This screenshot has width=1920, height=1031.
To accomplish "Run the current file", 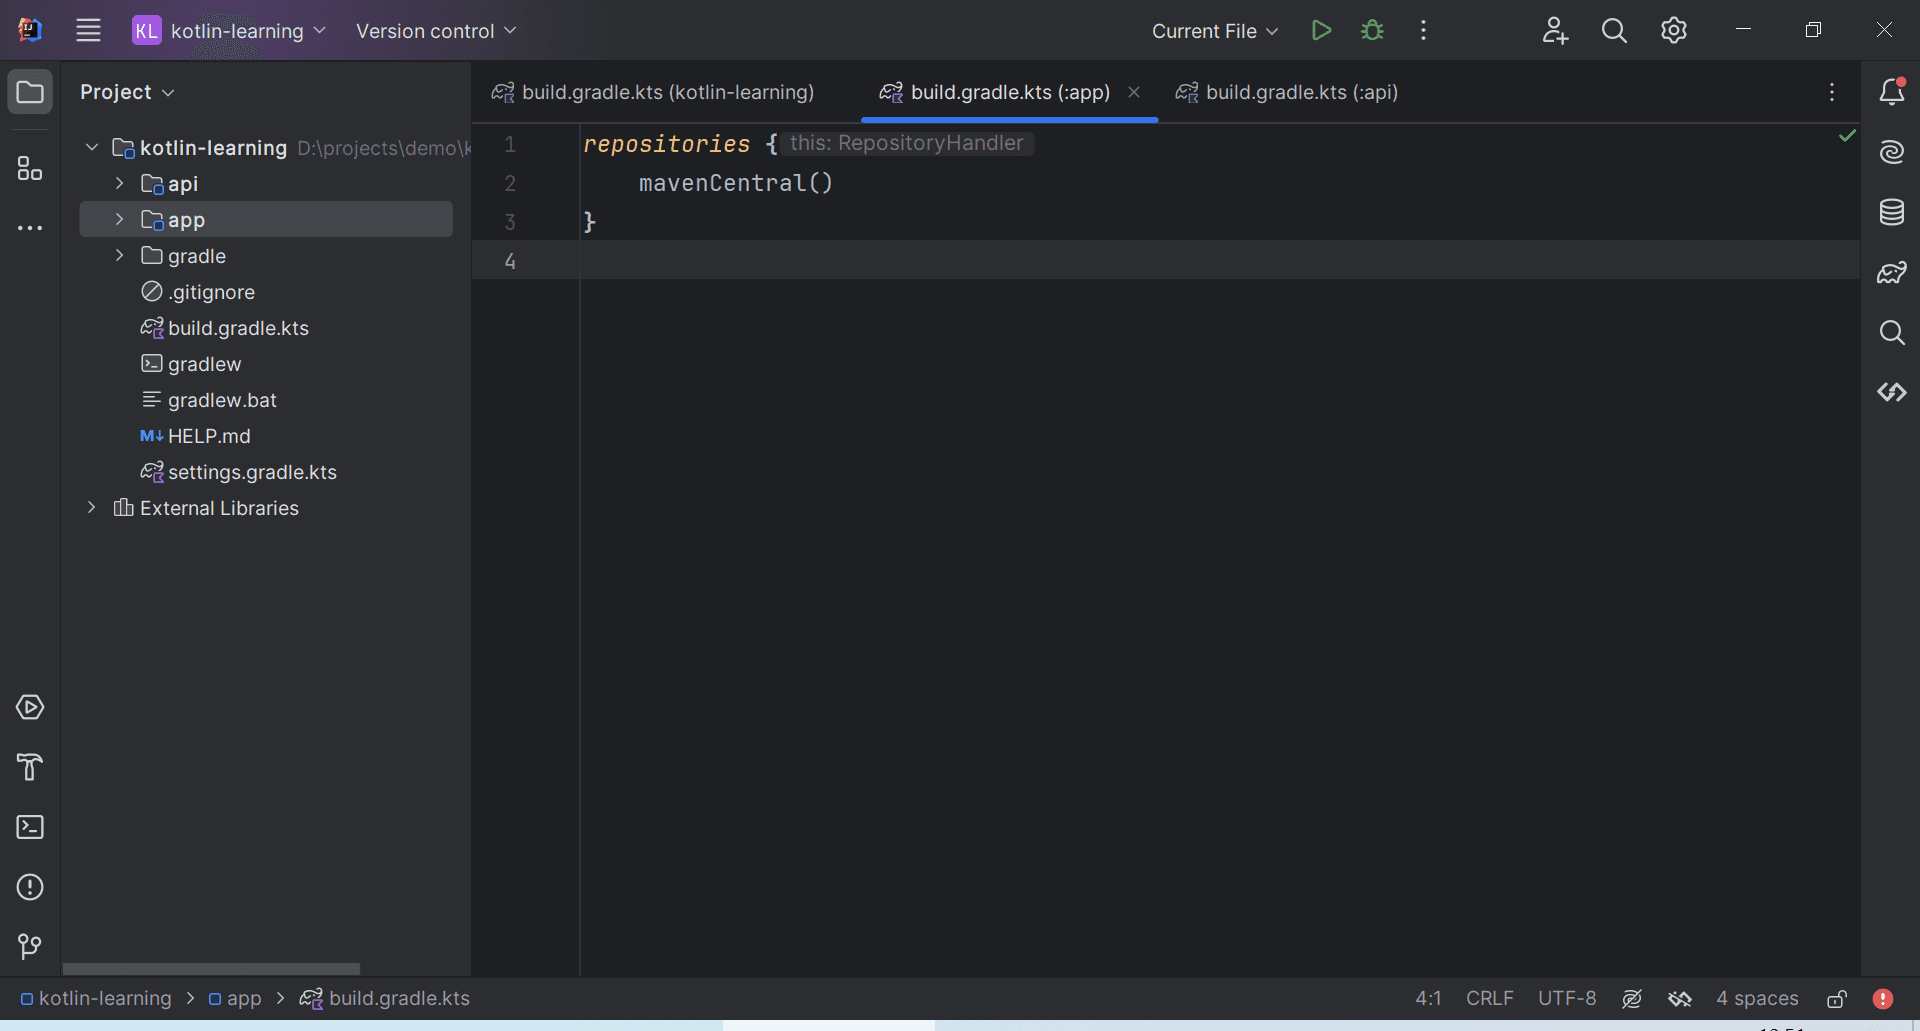I will pos(1321,30).
